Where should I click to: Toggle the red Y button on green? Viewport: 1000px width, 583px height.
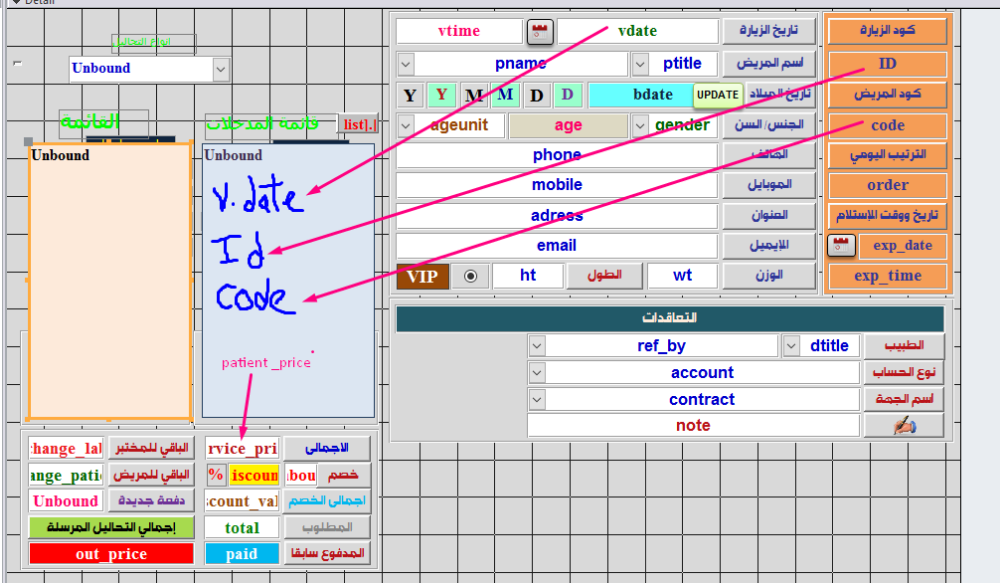[x=441, y=96]
